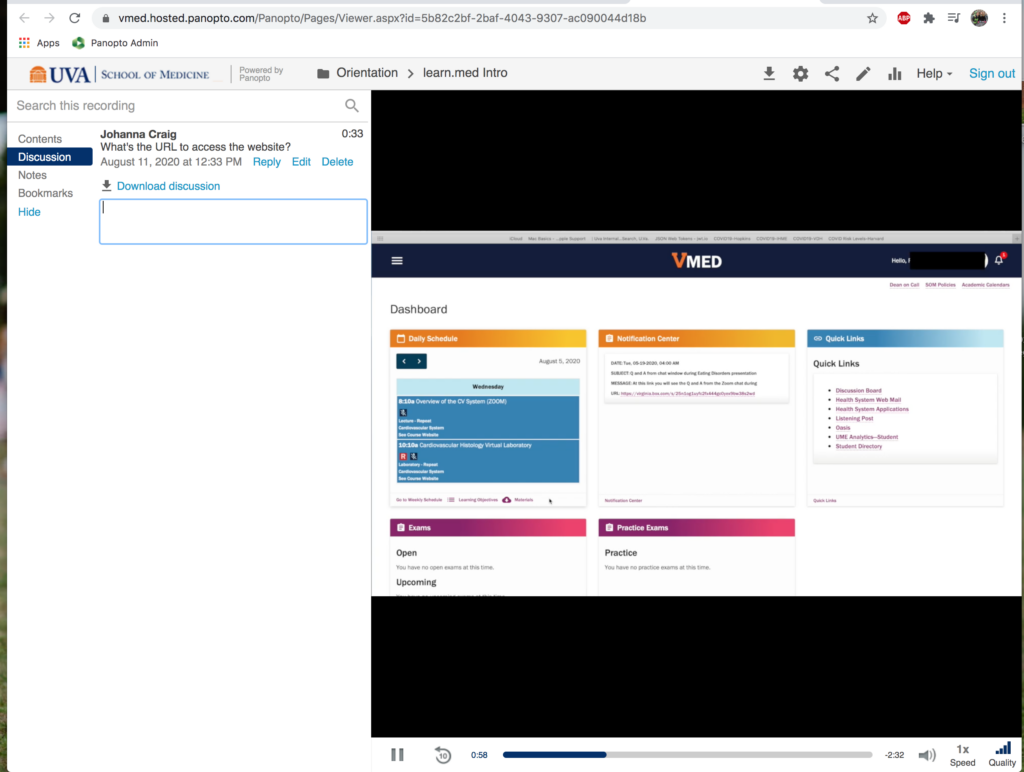The image size is (1024, 772).
Task: Open recording settings gear icon
Action: pyautogui.click(x=801, y=74)
